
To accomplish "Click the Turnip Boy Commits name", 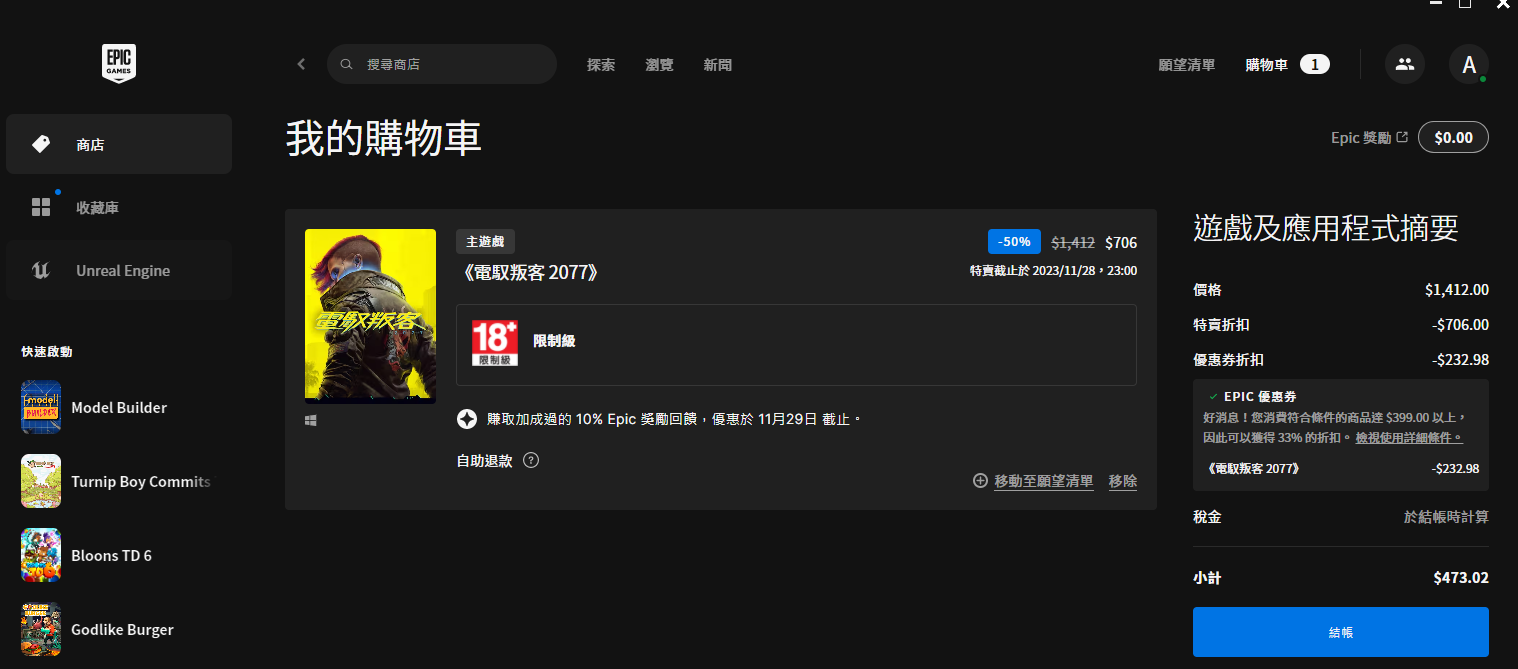I will pos(141,481).
